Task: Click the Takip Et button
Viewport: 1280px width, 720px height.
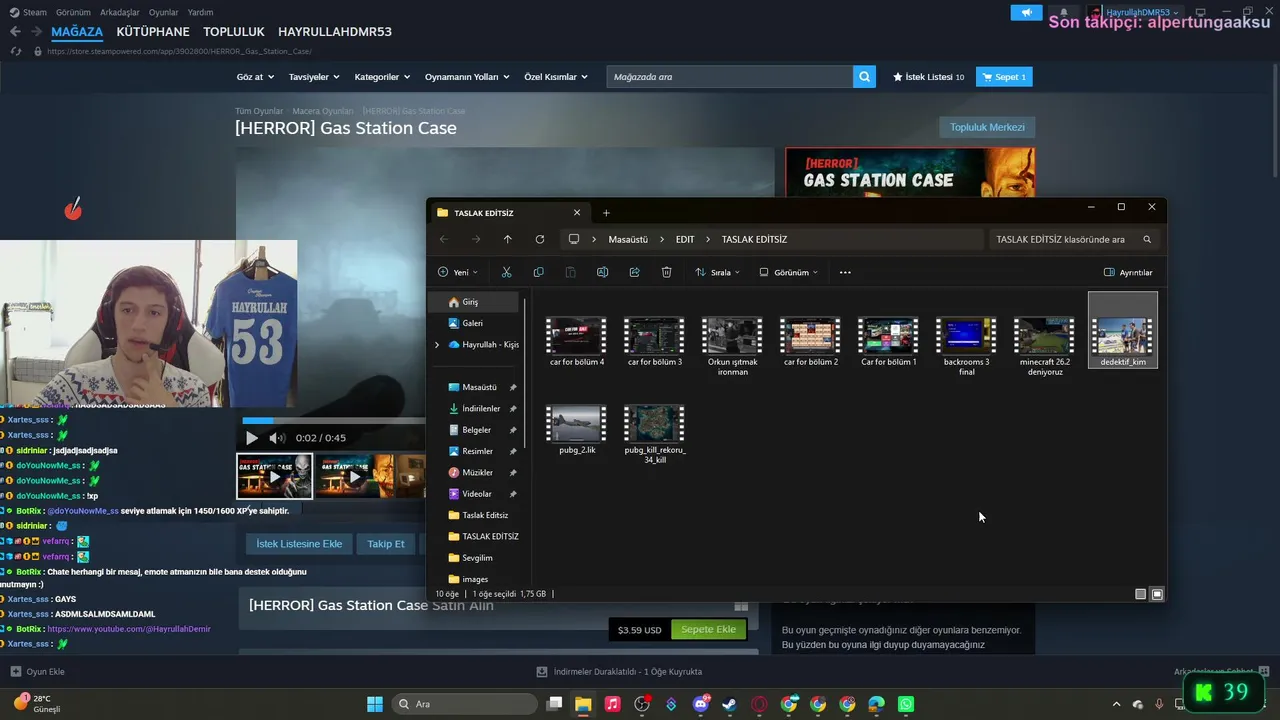Action: tap(386, 544)
